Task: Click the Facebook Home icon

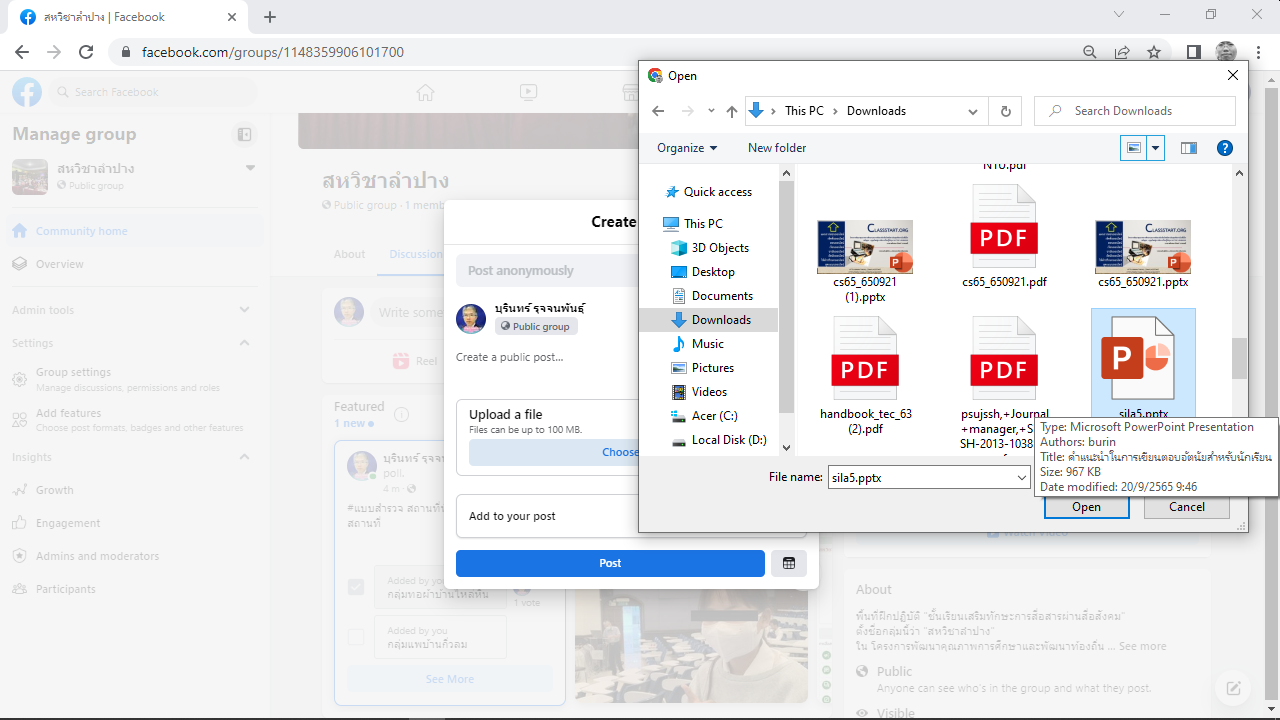Action: (426, 92)
